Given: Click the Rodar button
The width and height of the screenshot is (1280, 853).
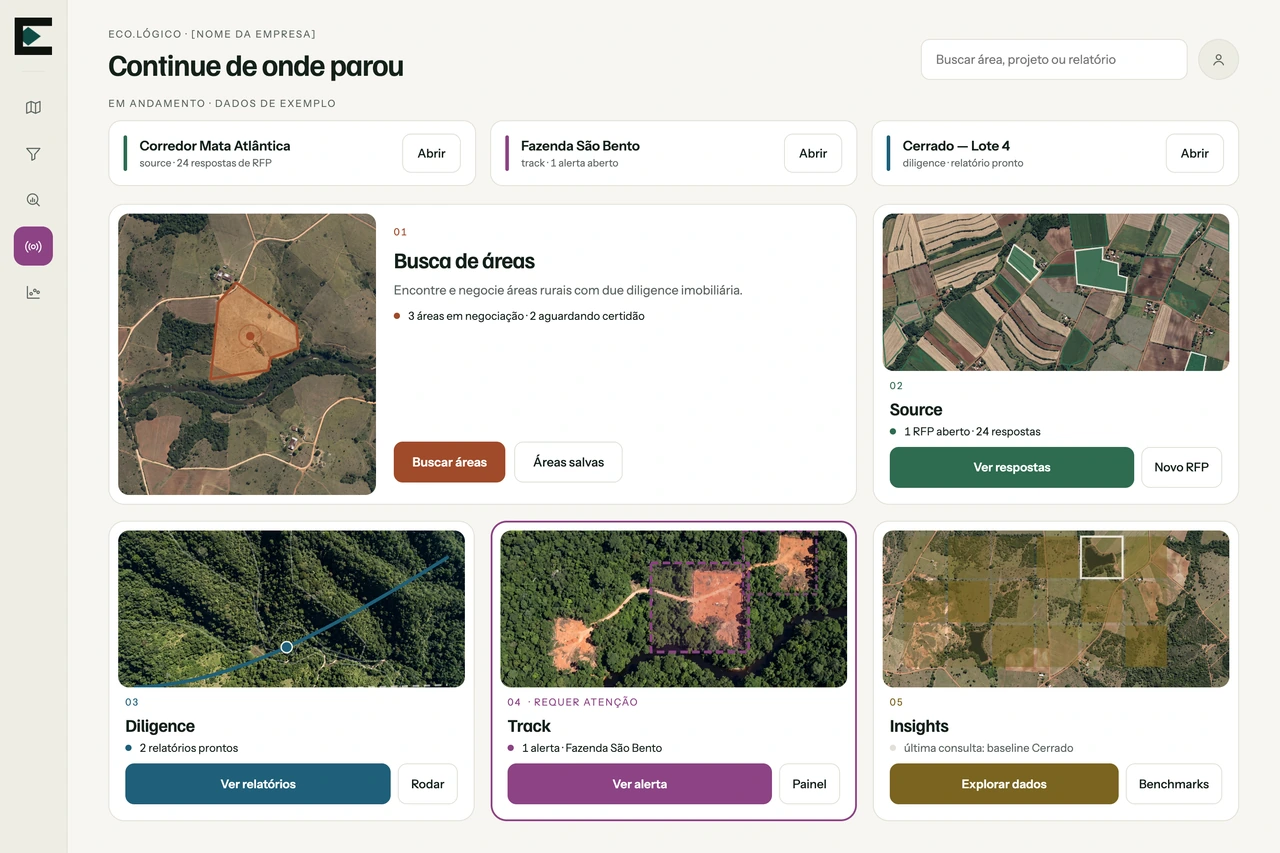Looking at the screenshot, I should coord(427,784).
